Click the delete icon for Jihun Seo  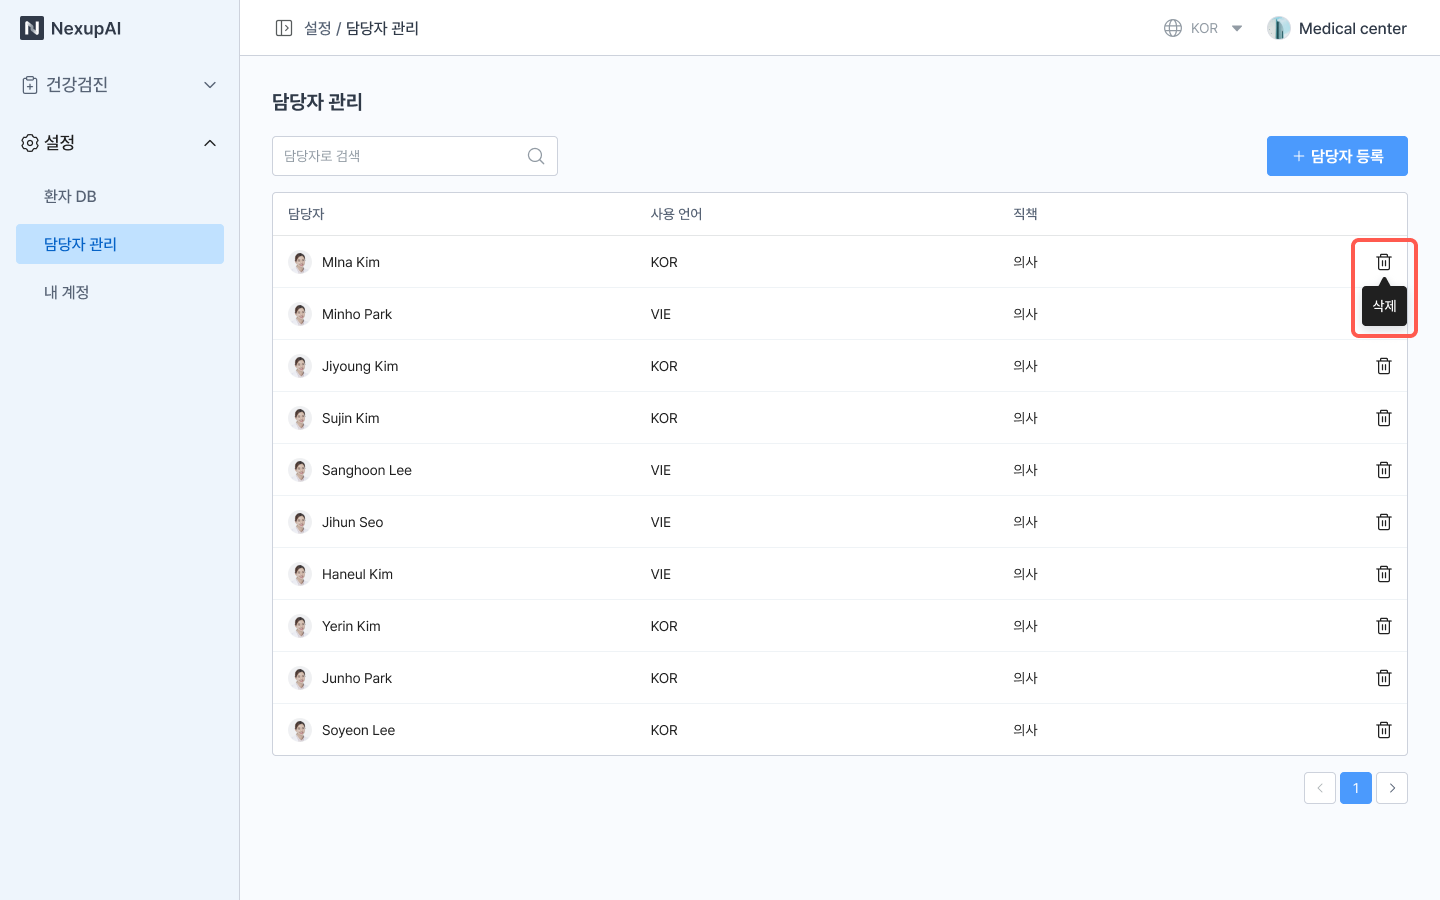(x=1383, y=522)
